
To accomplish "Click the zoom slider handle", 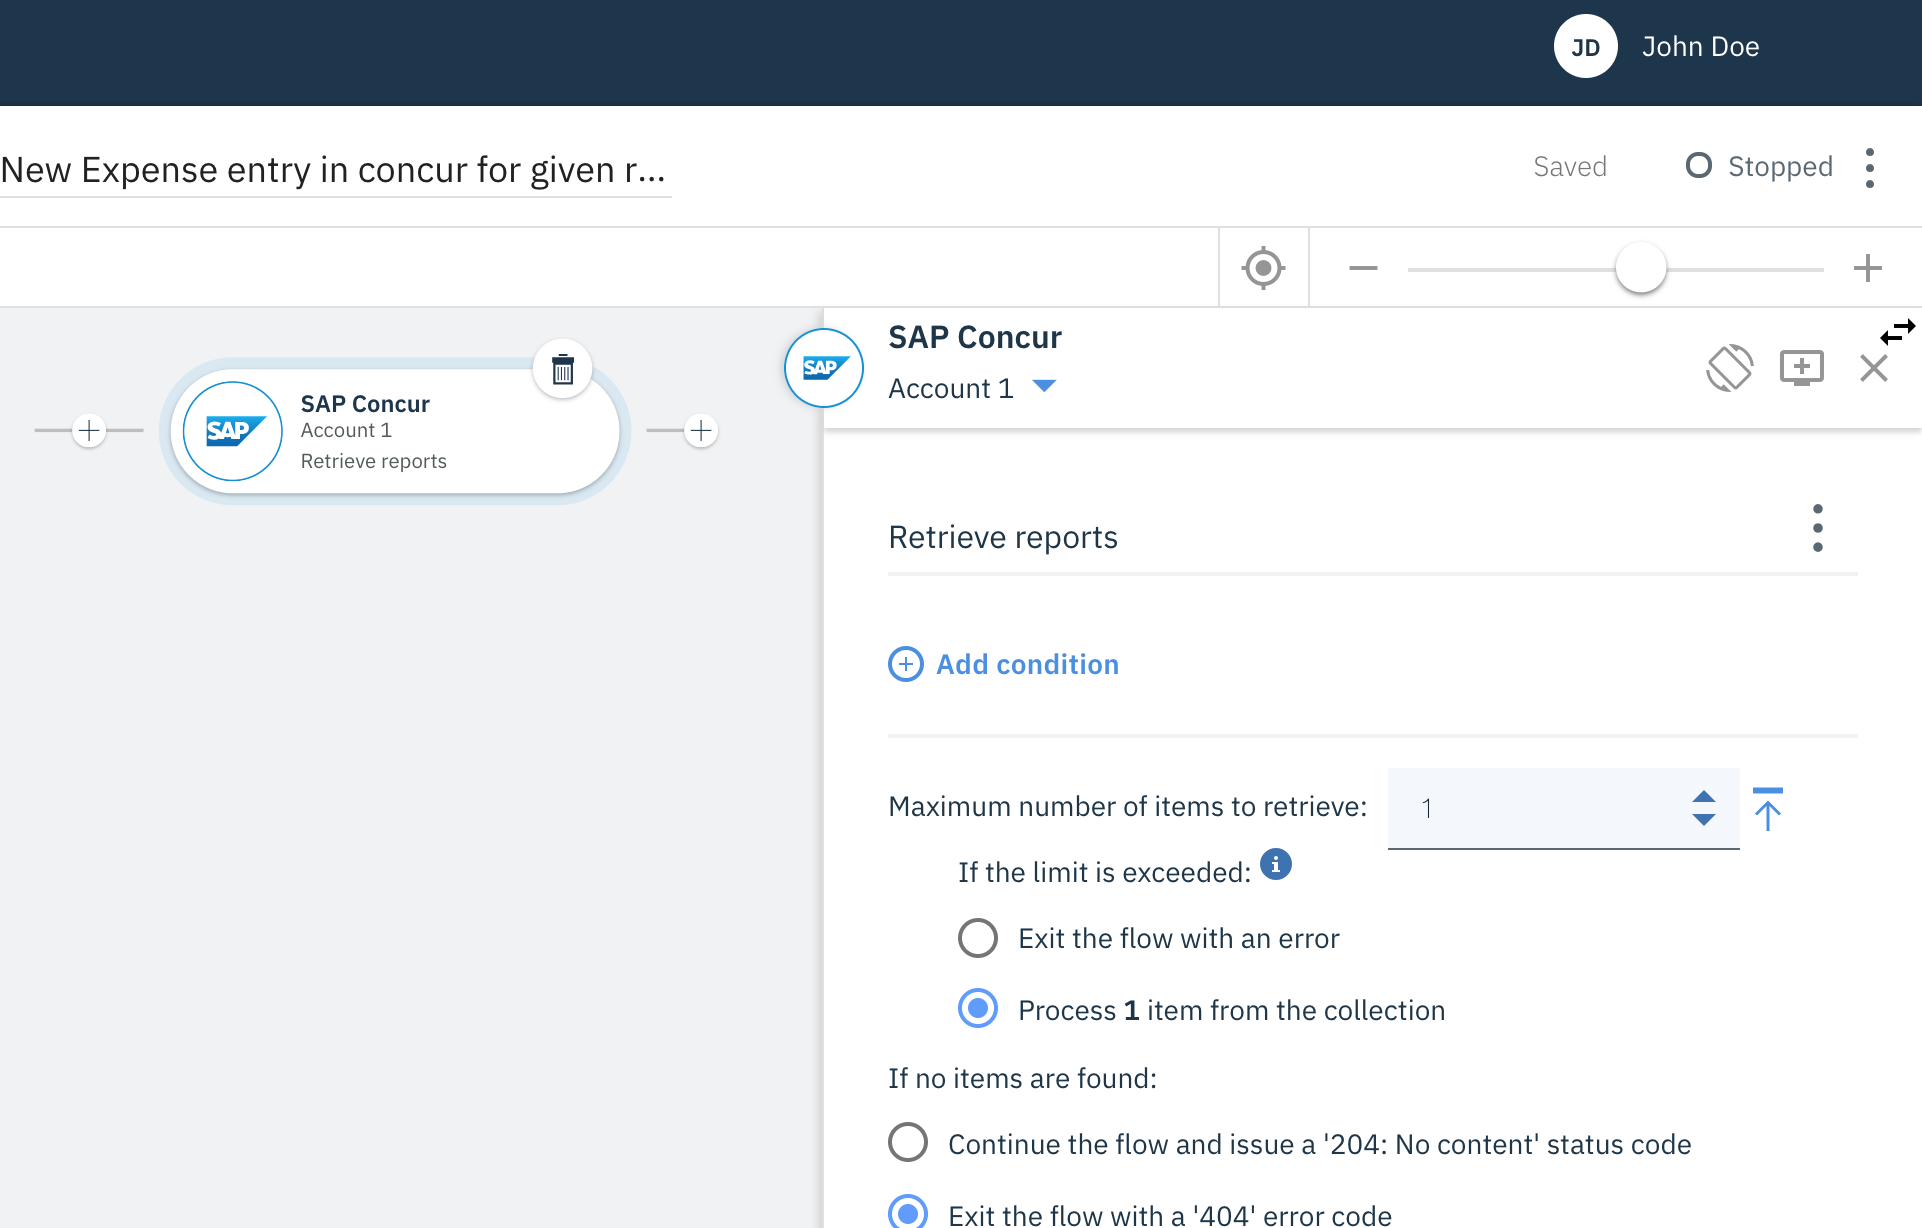I will click(x=1640, y=268).
